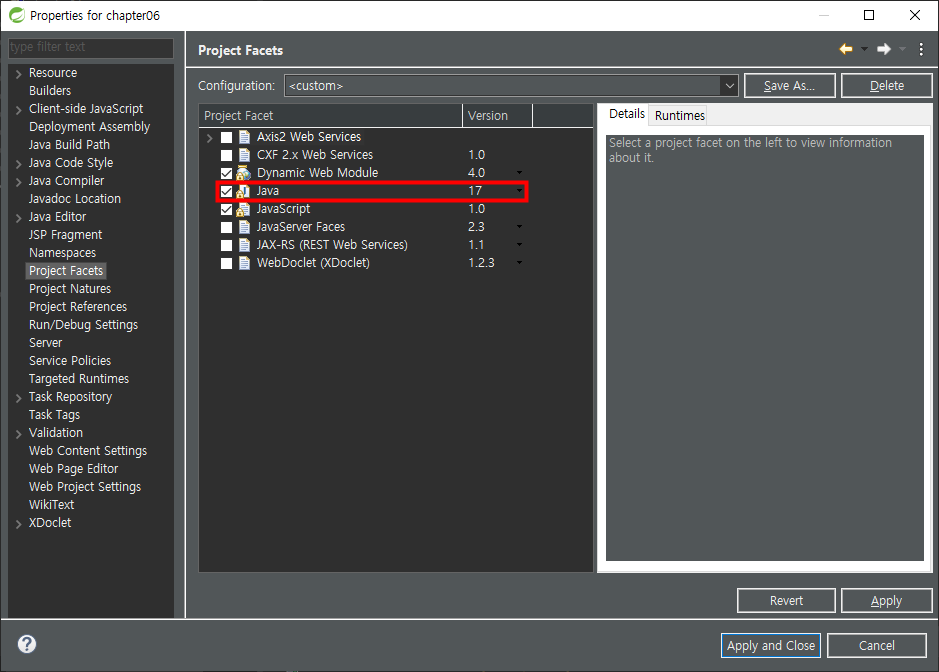939x672 pixels.
Task: Click the CXF 2.x Web Services icon
Action: click(x=244, y=155)
